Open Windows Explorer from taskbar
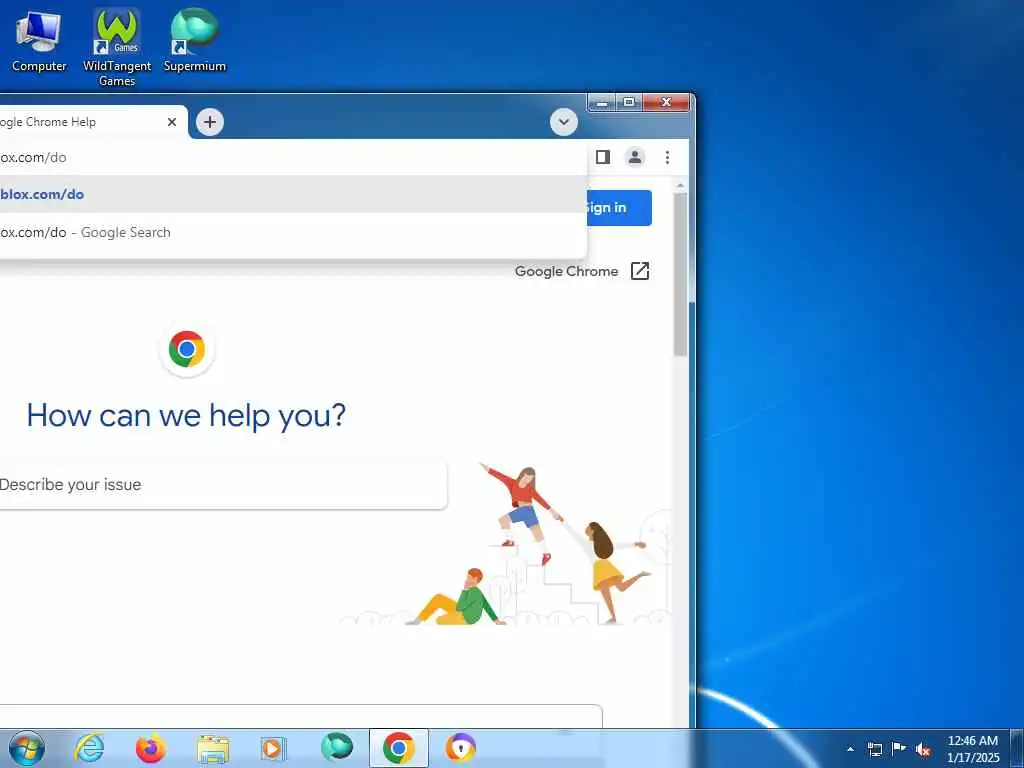 pos(213,749)
